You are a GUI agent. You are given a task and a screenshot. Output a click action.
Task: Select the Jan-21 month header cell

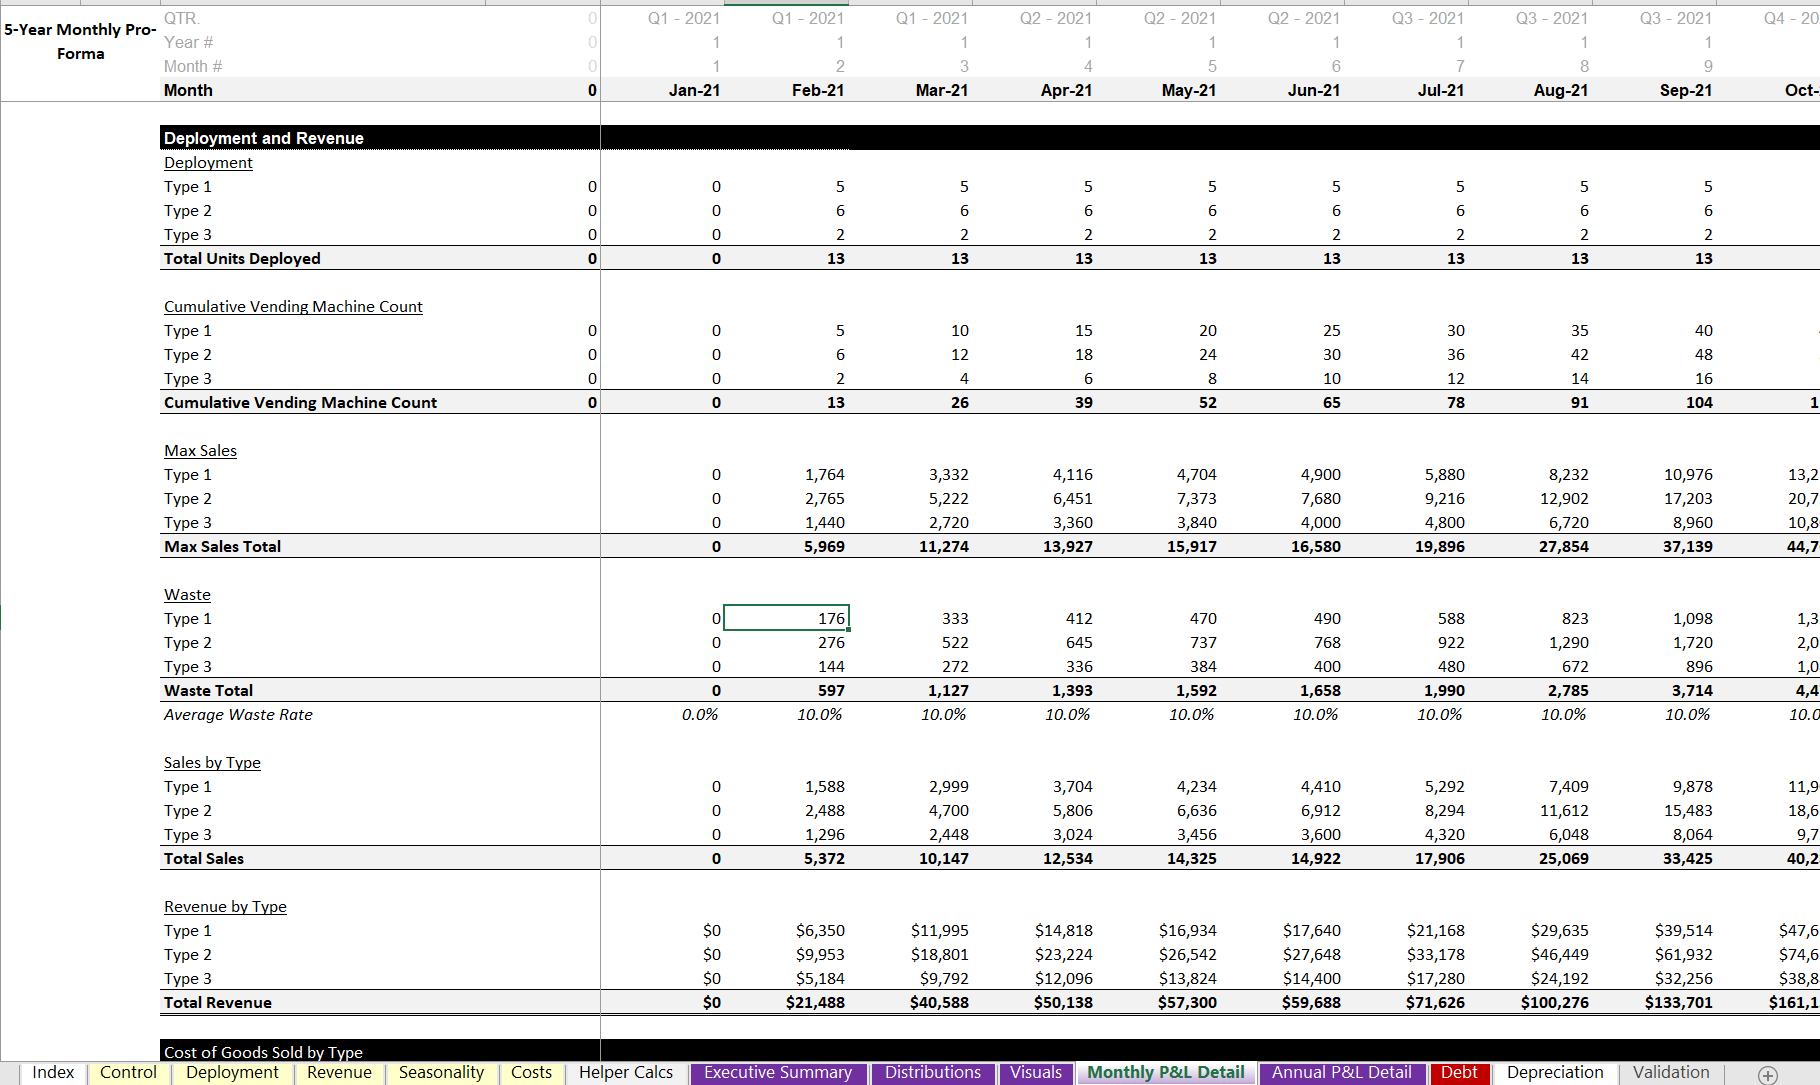pyautogui.click(x=694, y=90)
